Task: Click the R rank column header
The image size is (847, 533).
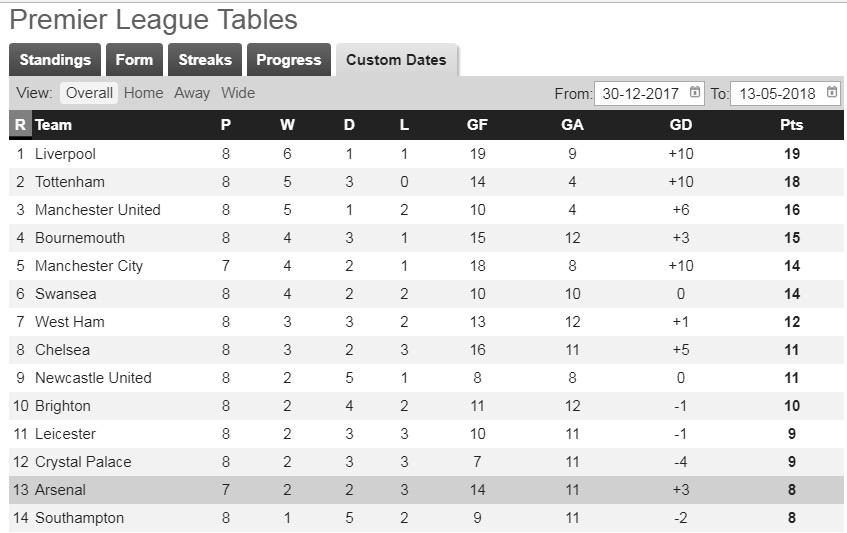Action: tap(20, 125)
